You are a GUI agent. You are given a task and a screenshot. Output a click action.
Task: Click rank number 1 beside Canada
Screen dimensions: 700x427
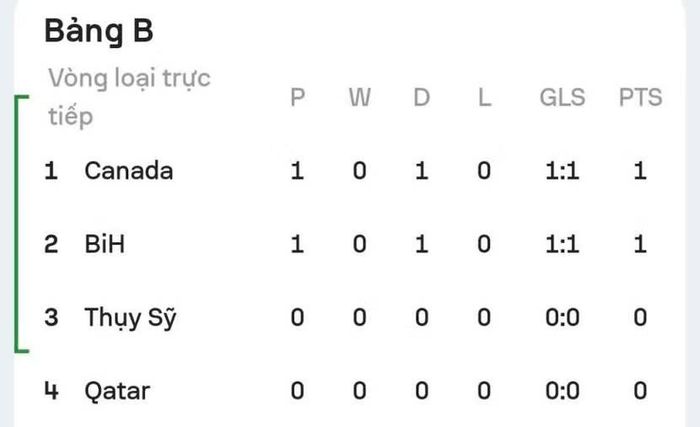click(51, 171)
